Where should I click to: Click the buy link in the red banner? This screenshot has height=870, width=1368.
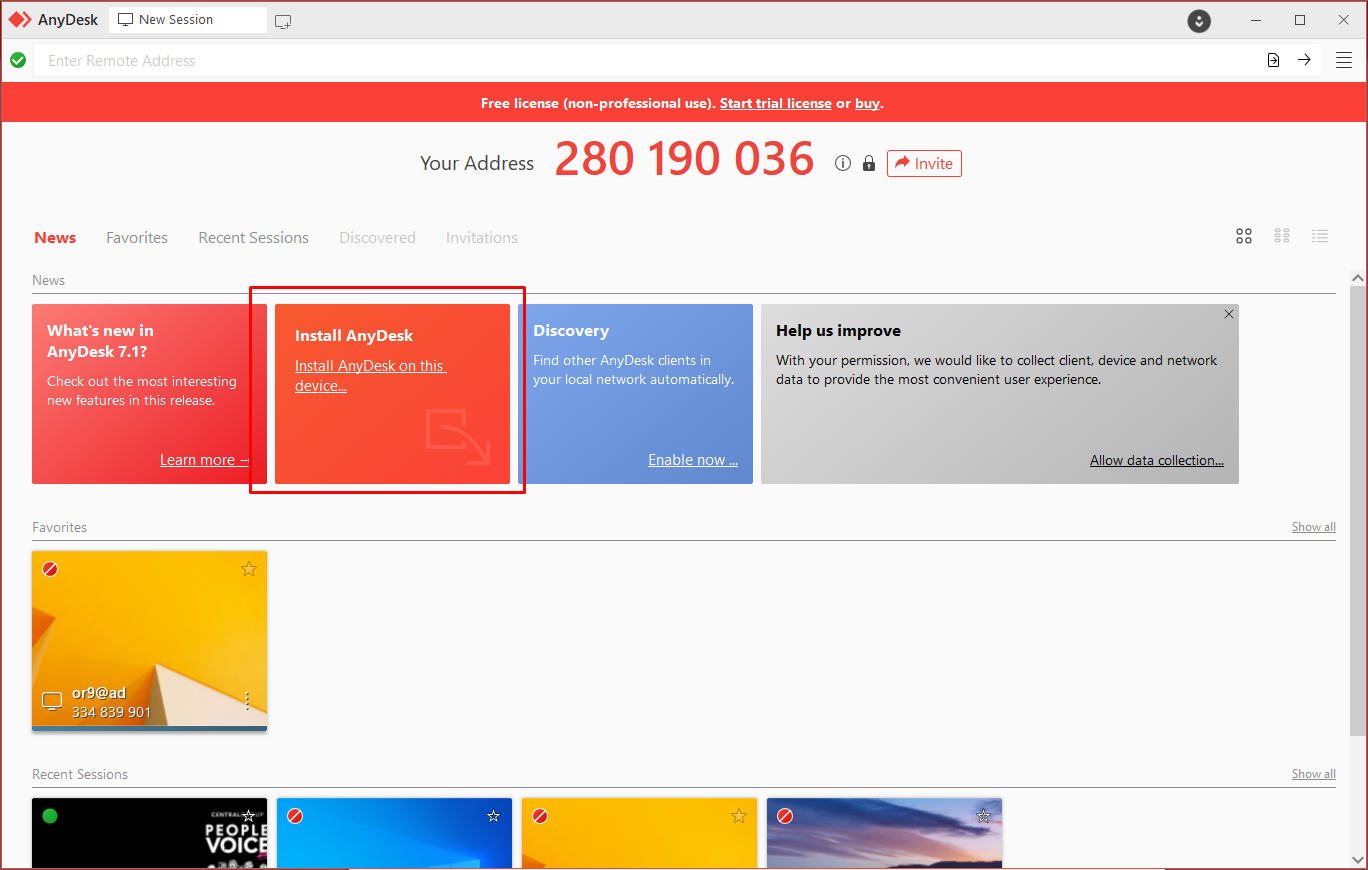click(867, 103)
